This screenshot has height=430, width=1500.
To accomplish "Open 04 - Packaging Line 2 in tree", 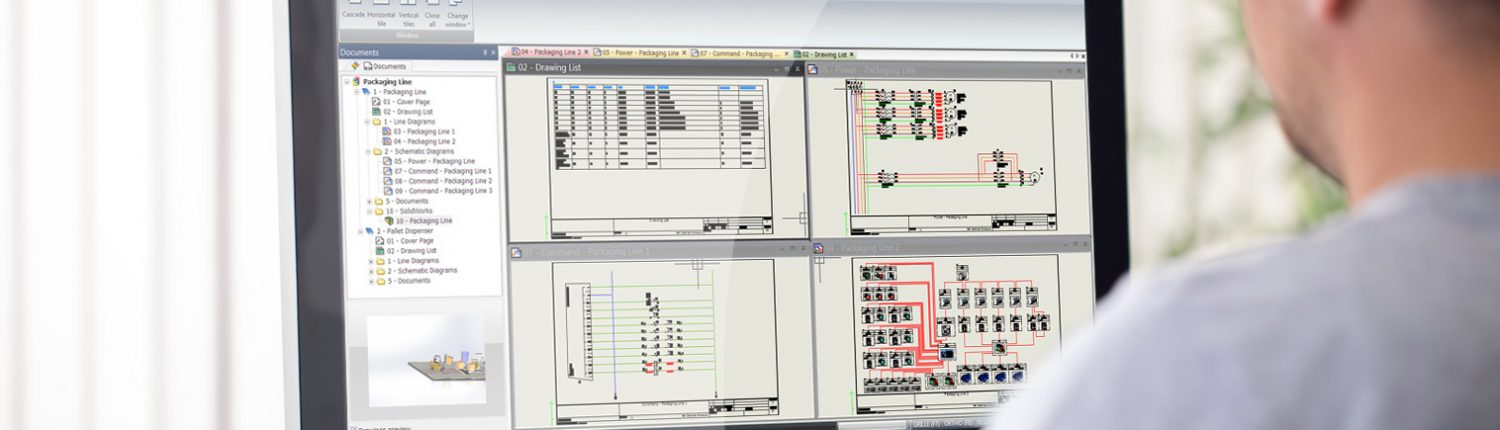I will (x=418, y=141).
